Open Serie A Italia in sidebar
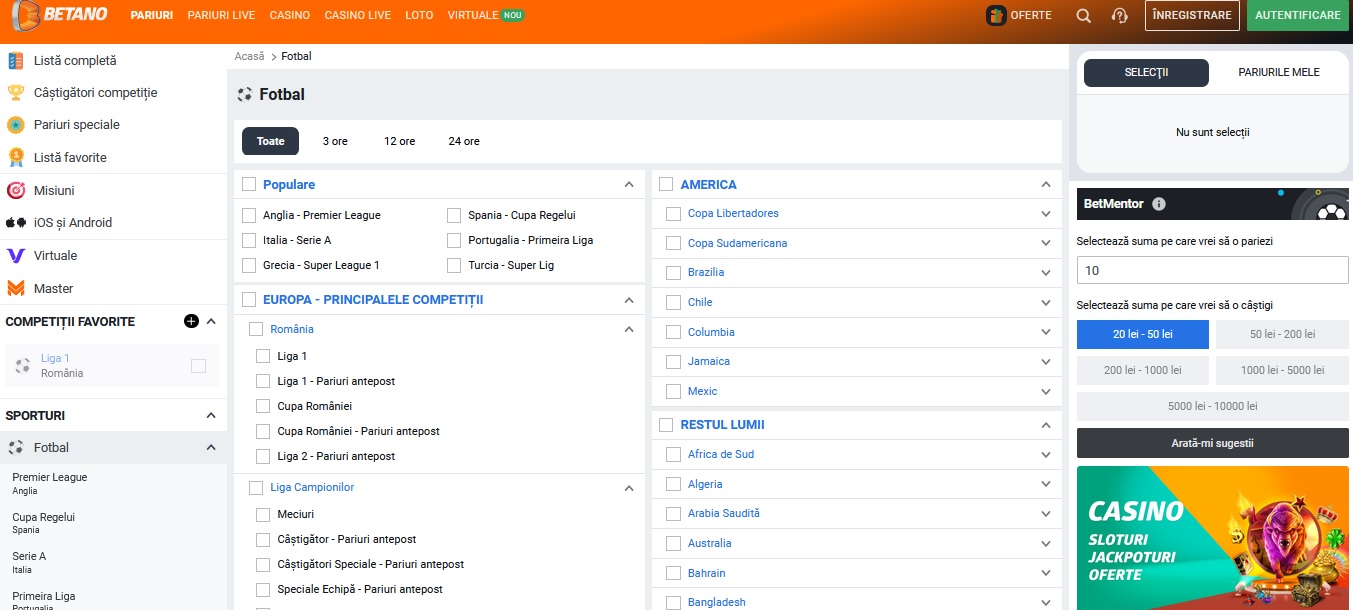This screenshot has width=1353, height=610. (x=29, y=563)
